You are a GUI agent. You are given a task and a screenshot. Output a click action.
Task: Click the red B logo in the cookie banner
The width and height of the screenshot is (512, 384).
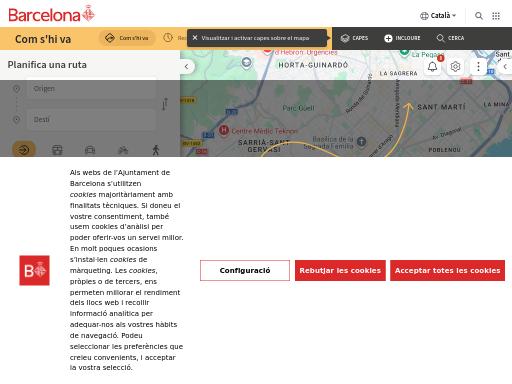(34, 270)
